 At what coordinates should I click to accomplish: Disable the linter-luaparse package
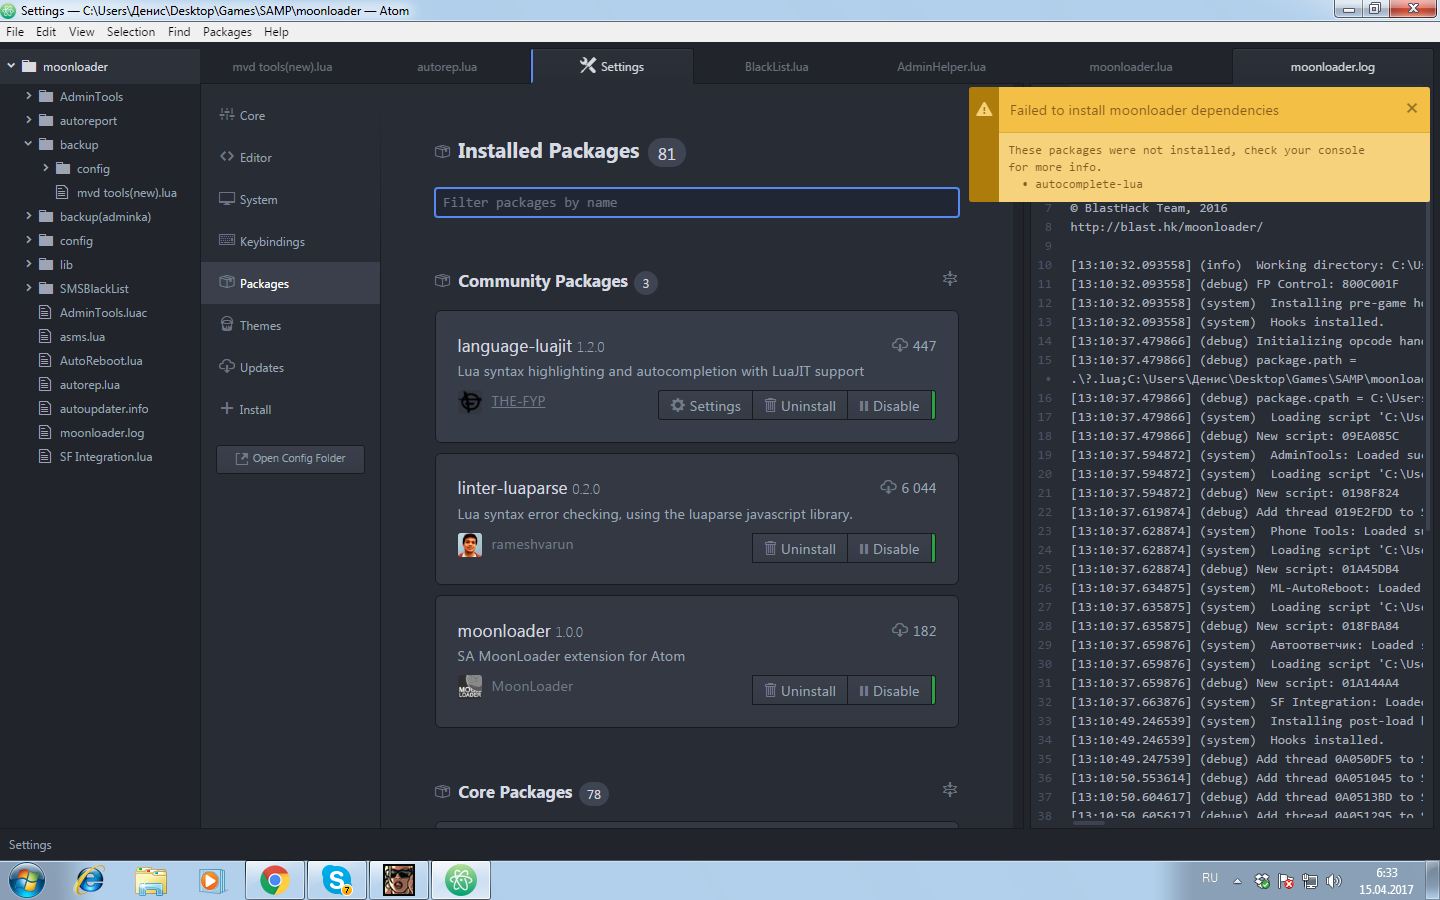[890, 549]
